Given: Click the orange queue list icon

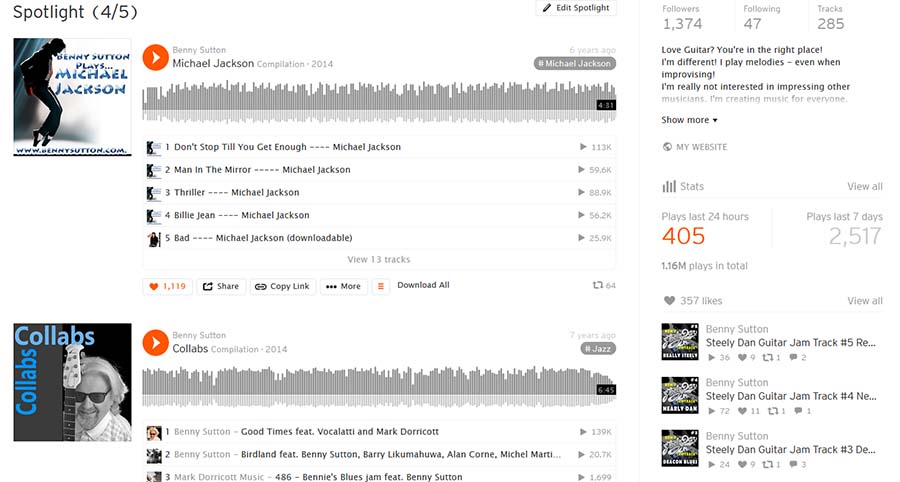Looking at the screenshot, I should tap(381, 286).
